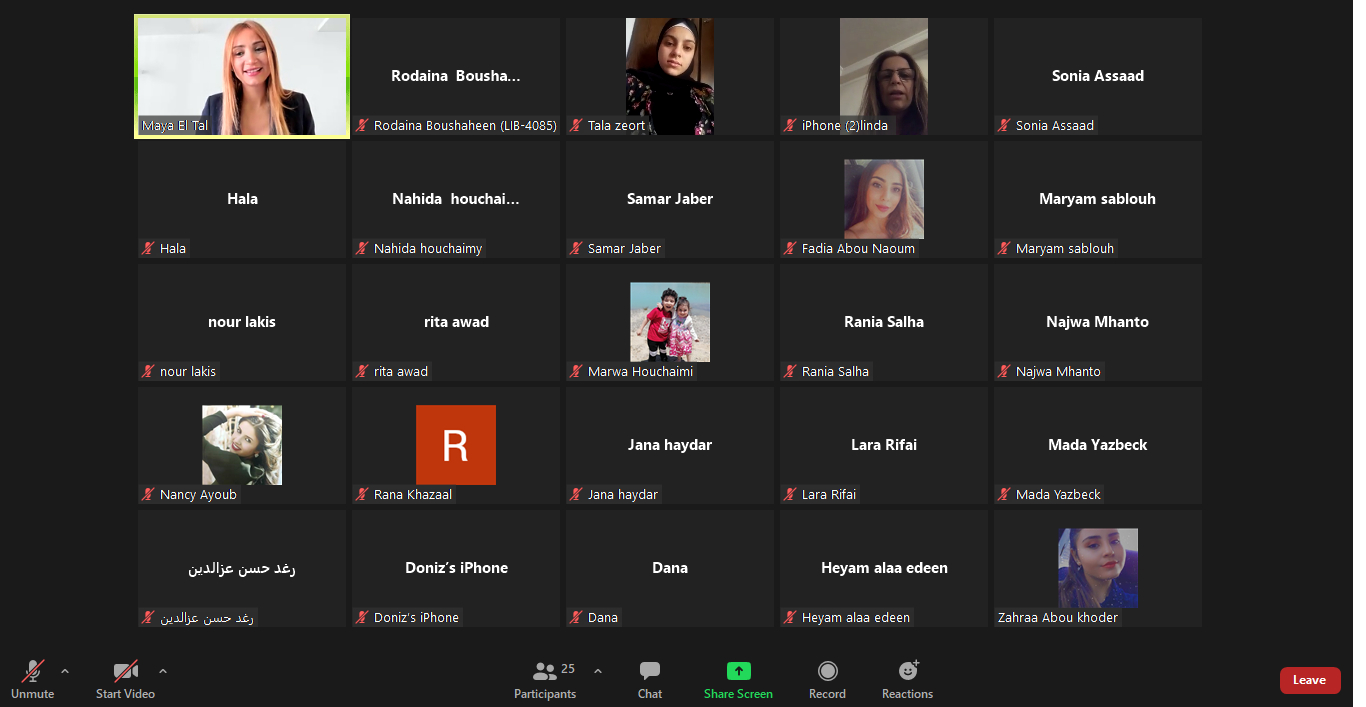The image size is (1366, 707).
Task: Click muted mic icon beside rita awad label
Action: (362, 372)
